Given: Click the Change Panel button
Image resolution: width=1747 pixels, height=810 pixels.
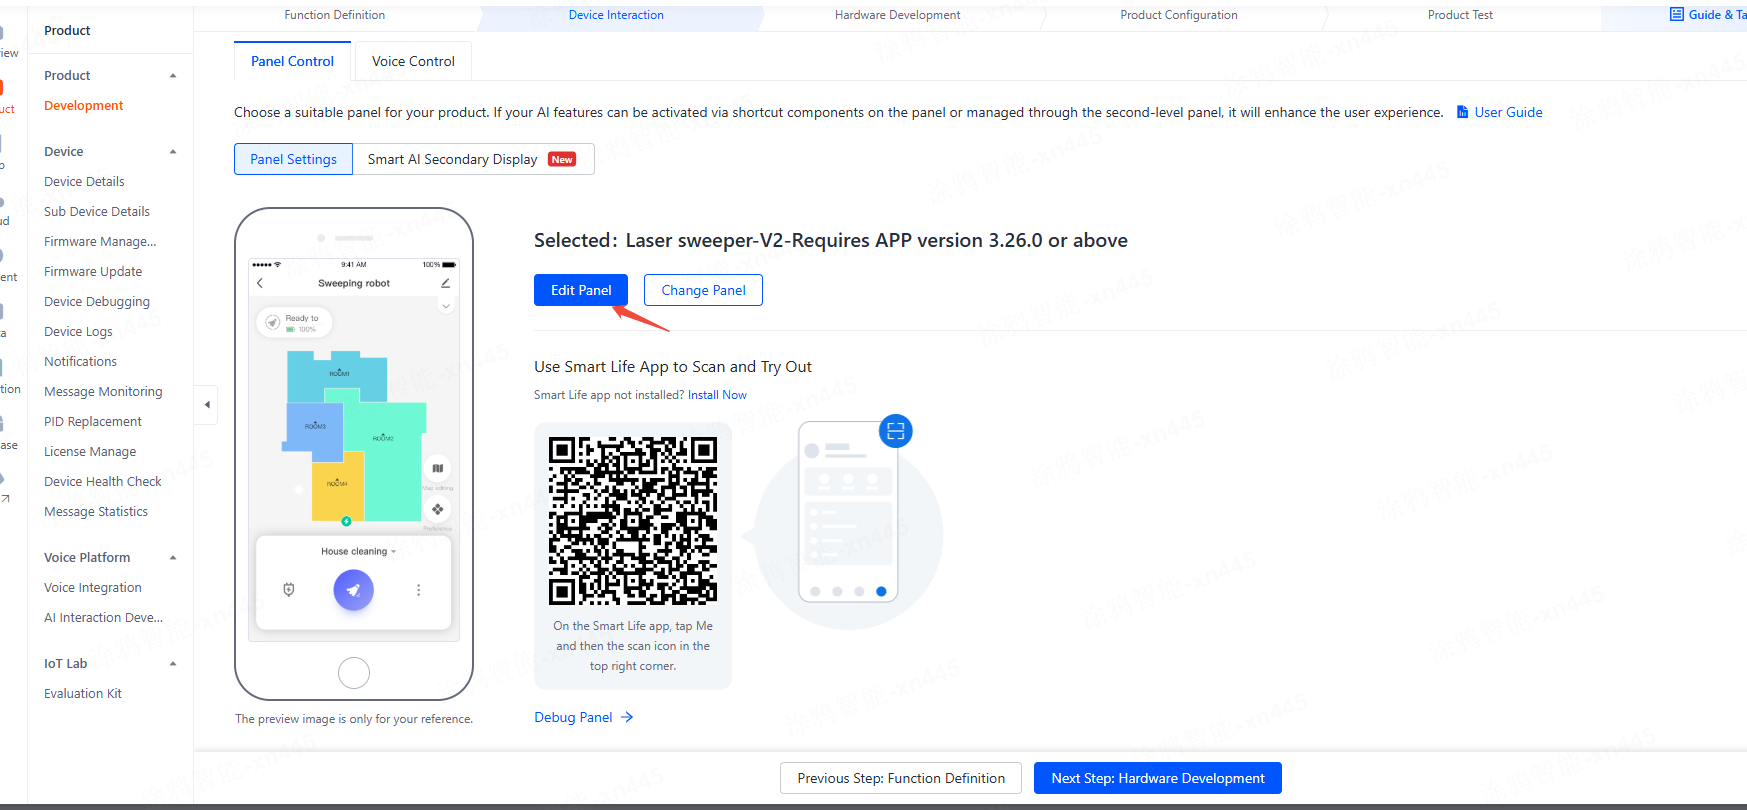Looking at the screenshot, I should pos(703,290).
